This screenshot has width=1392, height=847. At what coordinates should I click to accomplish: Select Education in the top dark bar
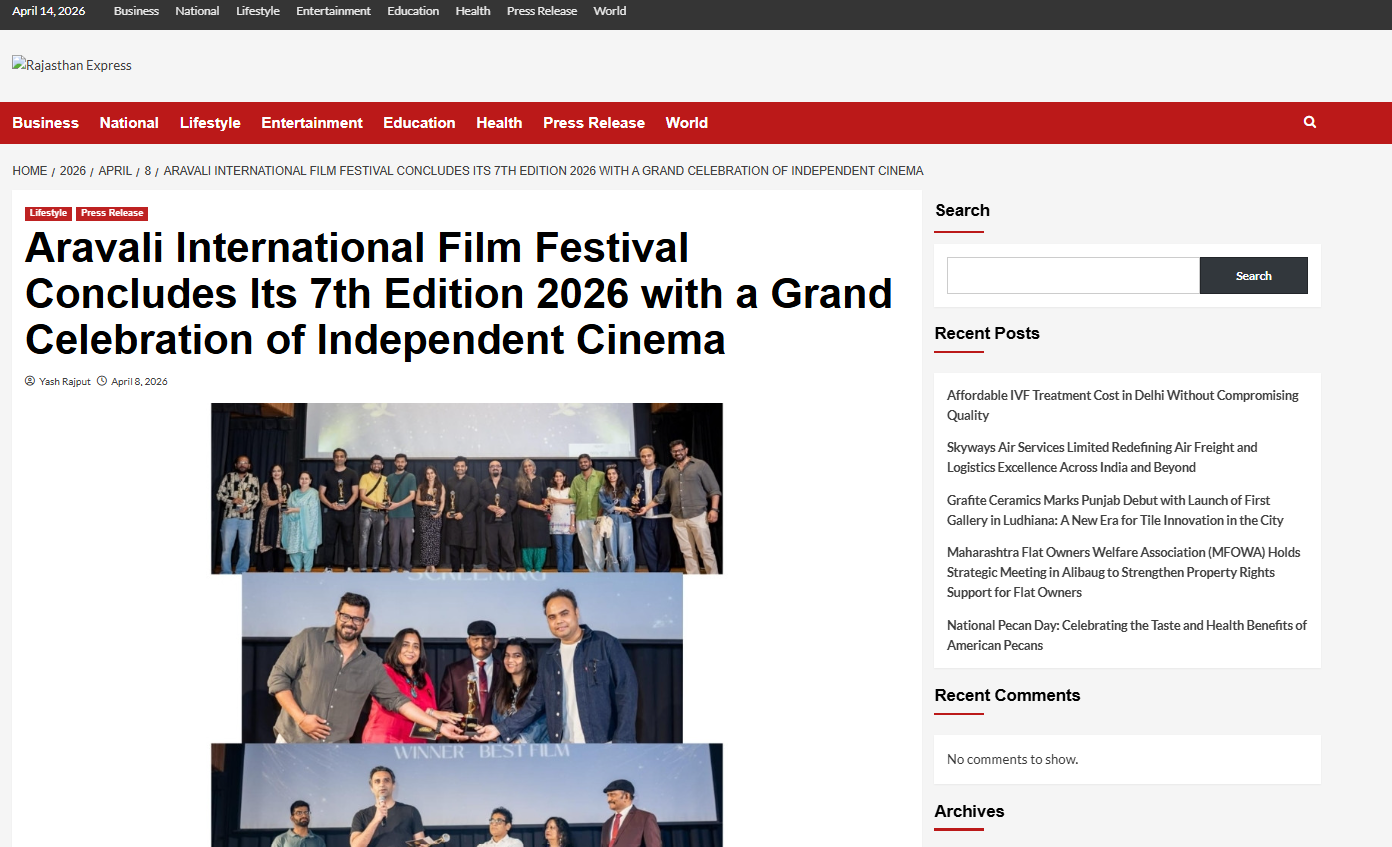(413, 11)
